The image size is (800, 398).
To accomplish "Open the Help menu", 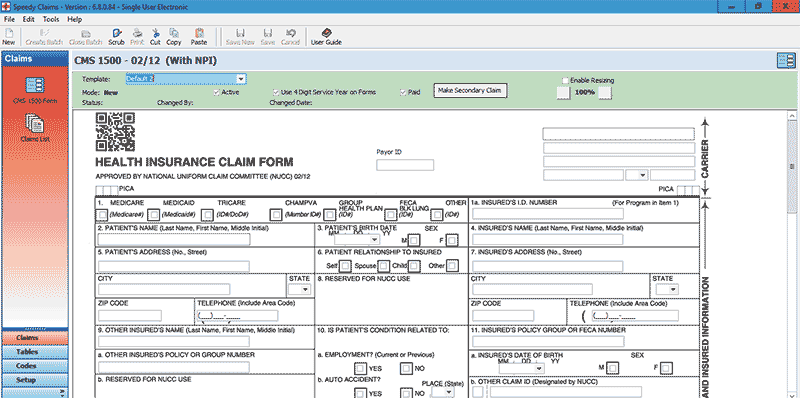I will (x=74, y=19).
